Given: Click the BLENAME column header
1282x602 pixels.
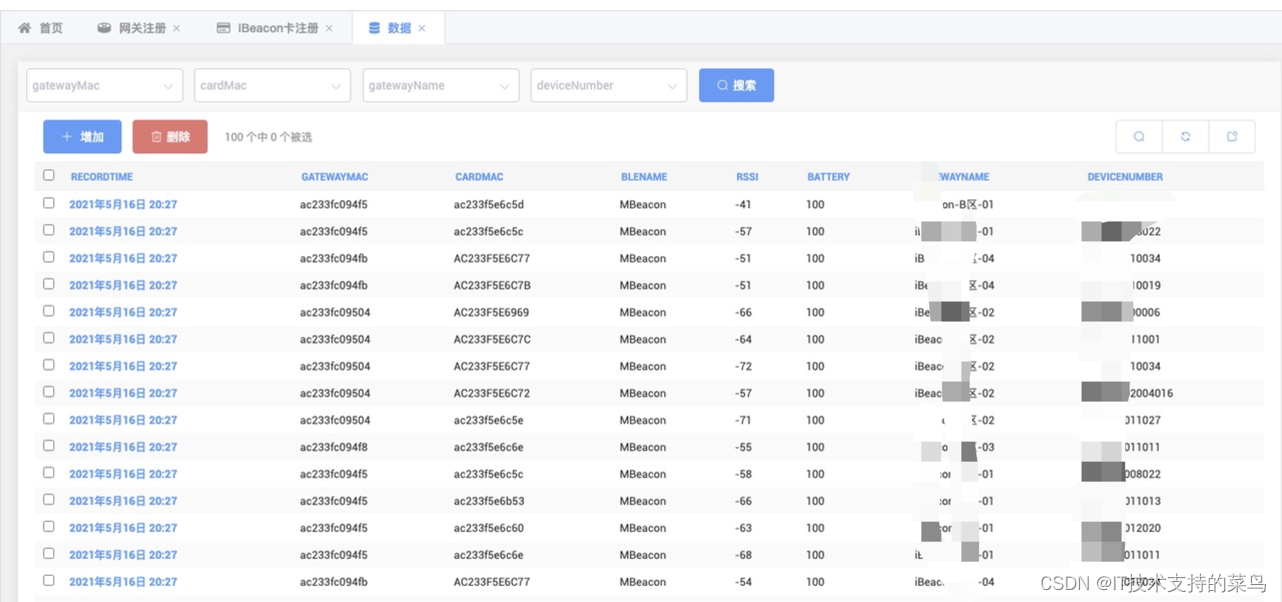Looking at the screenshot, I should [x=644, y=177].
